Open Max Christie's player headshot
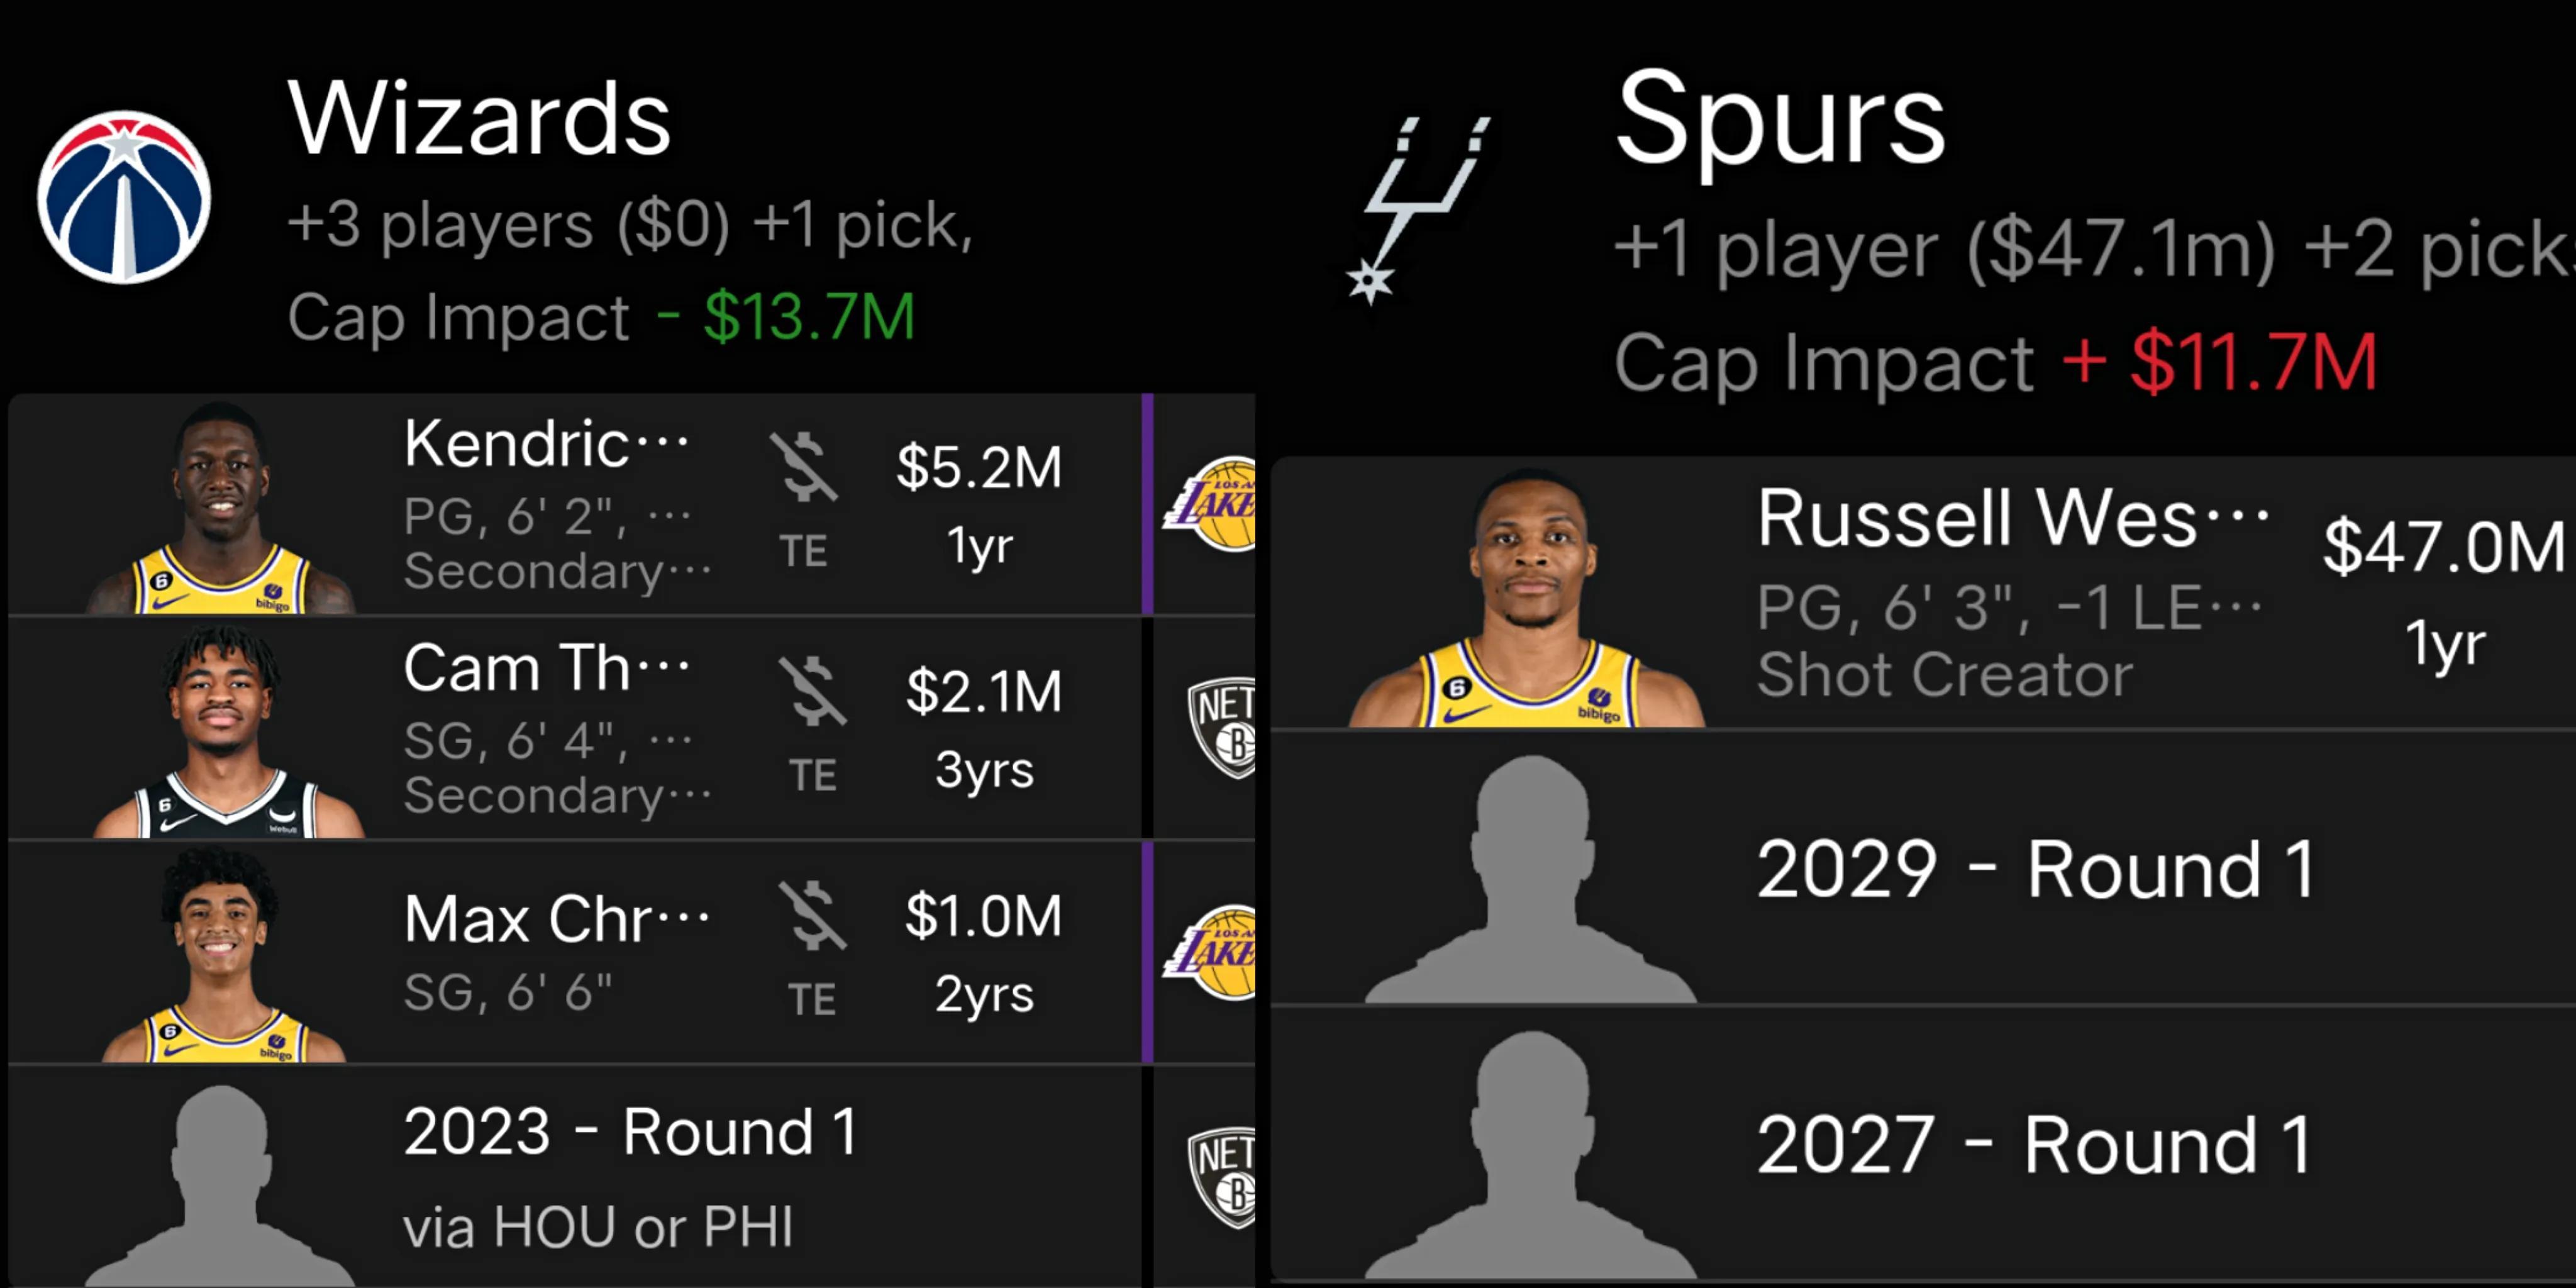2576x1288 pixels. pyautogui.click(x=222, y=958)
